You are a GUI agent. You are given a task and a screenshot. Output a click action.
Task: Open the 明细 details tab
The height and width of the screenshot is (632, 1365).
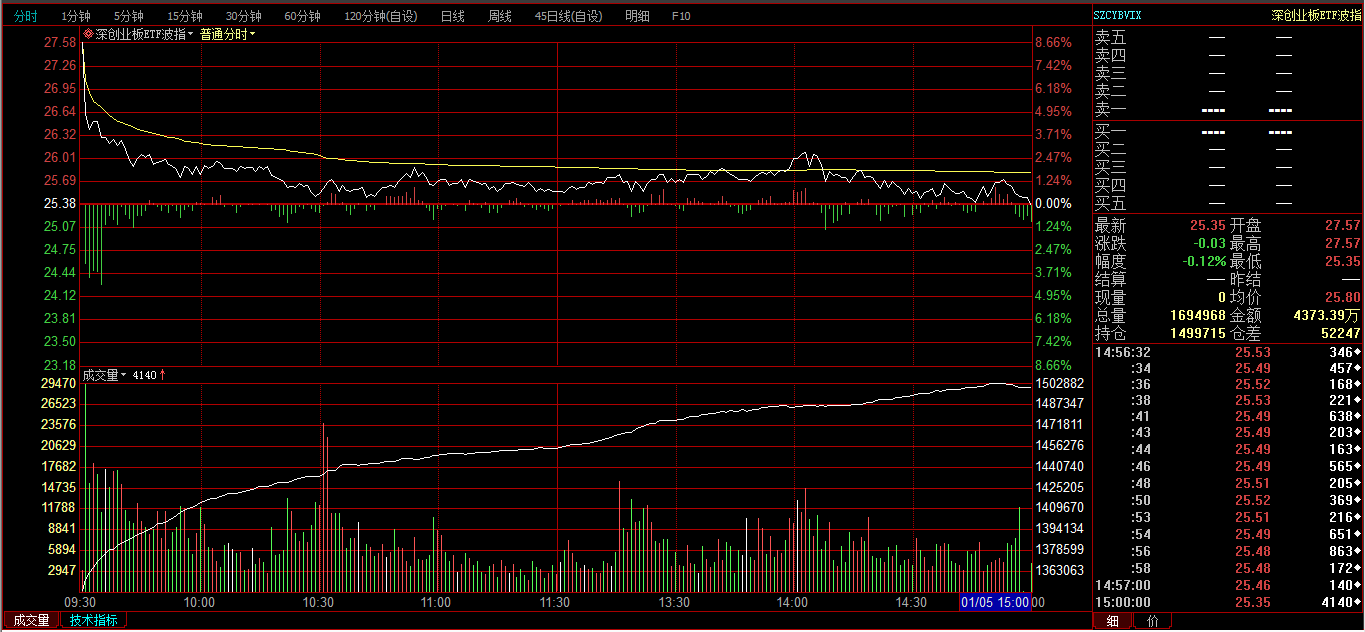(637, 16)
